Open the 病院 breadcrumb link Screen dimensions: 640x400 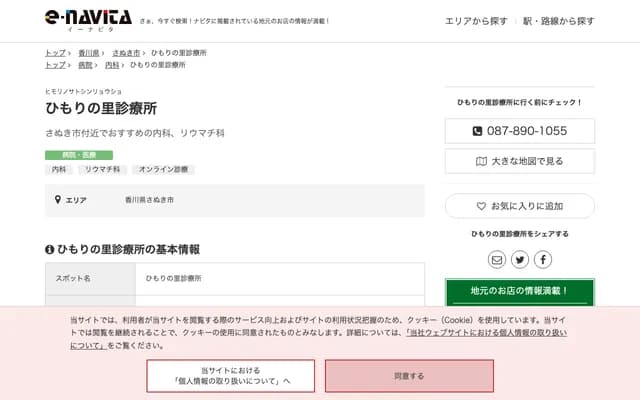(x=86, y=64)
